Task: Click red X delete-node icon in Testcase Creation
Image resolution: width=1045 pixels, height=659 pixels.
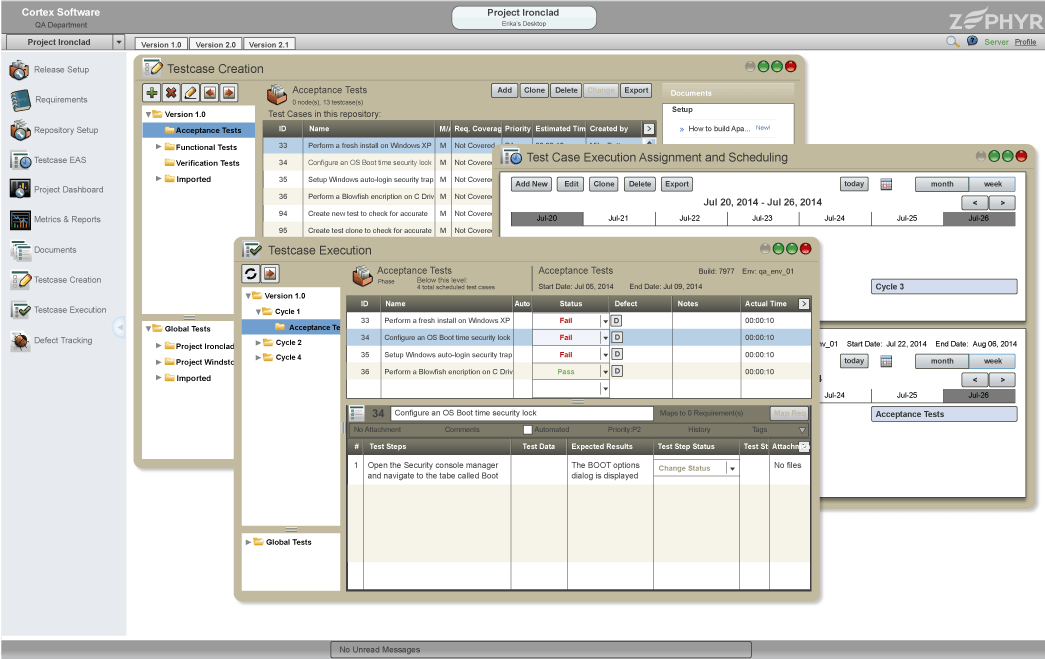Action: click(x=171, y=93)
